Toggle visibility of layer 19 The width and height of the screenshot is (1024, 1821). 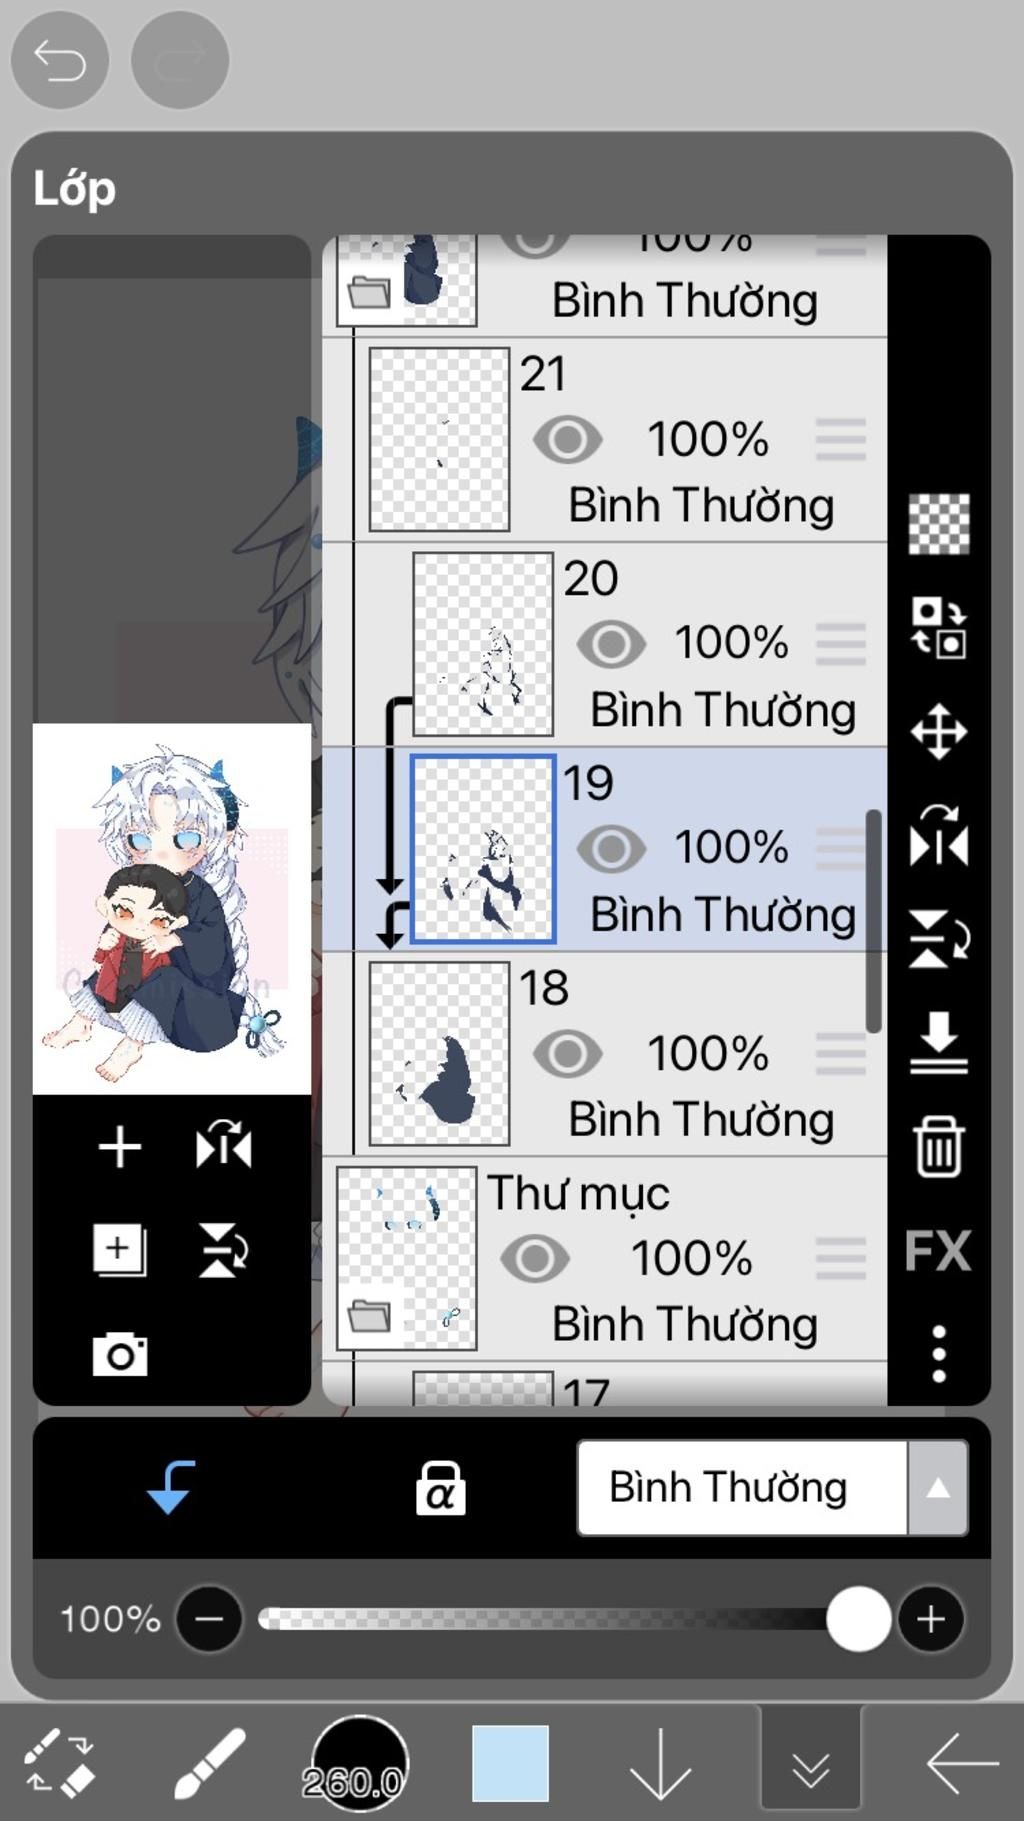pos(611,848)
